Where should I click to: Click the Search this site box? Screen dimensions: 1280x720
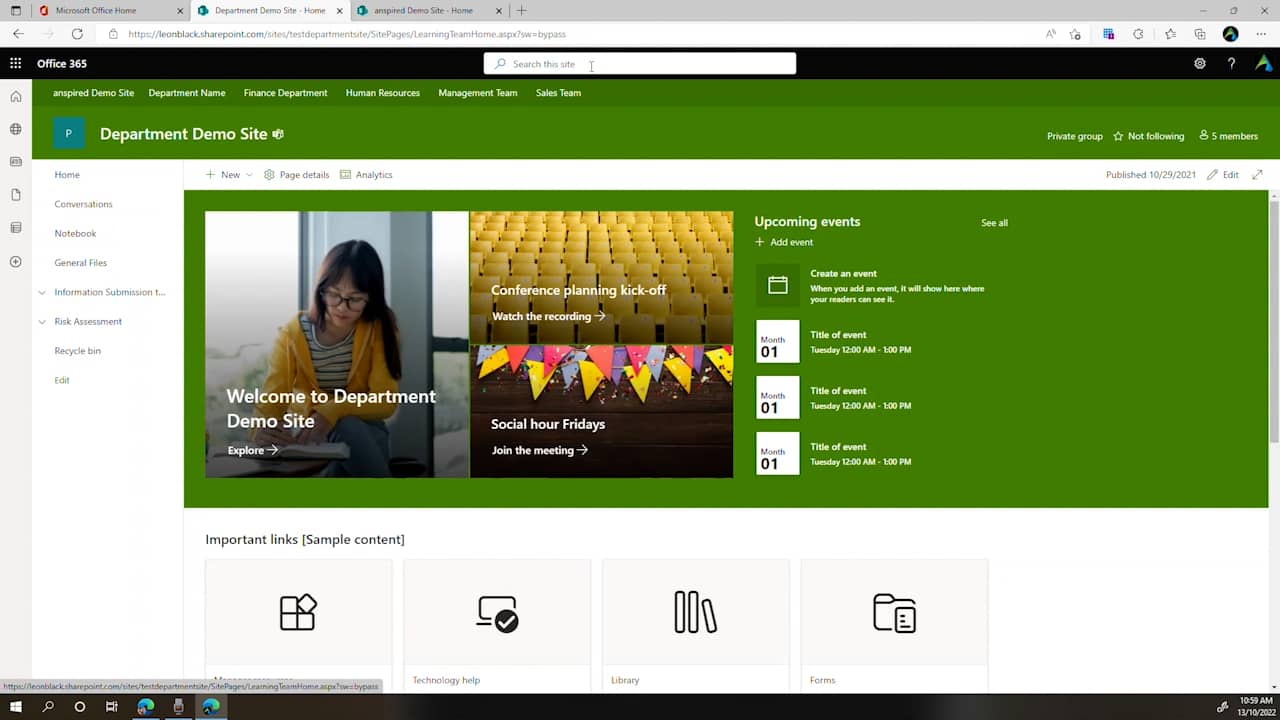pos(640,64)
